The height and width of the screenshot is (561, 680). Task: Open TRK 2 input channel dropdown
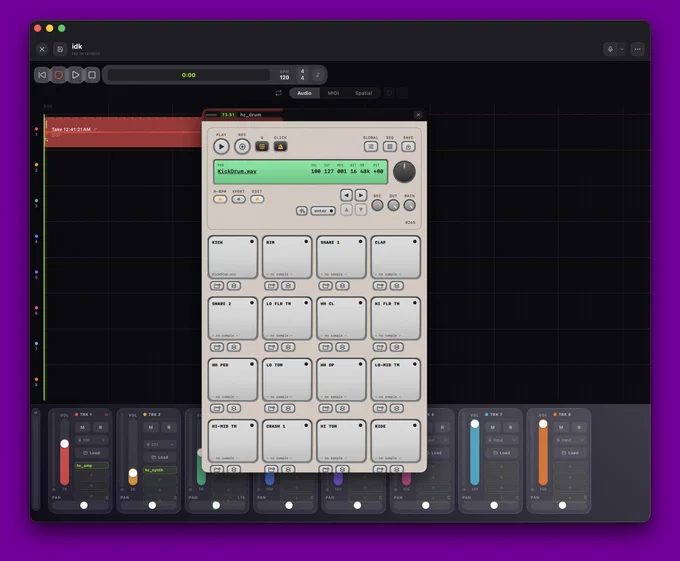(x=160, y=444)
